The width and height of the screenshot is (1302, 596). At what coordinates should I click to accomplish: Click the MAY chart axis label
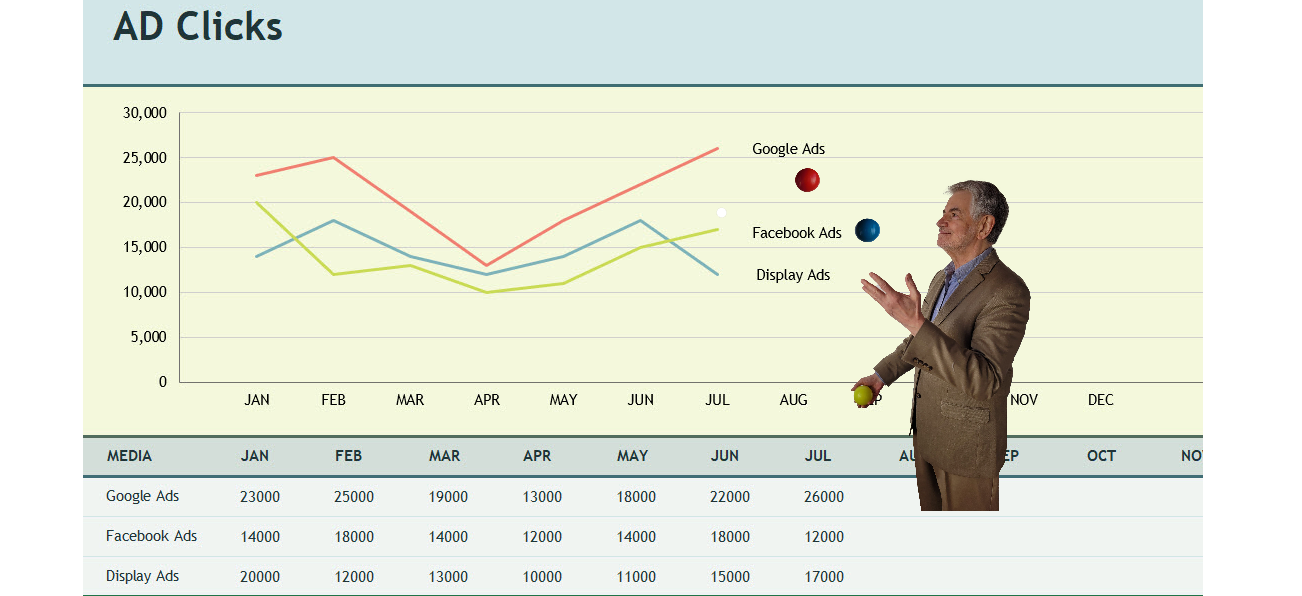click(x=564, y=400)
